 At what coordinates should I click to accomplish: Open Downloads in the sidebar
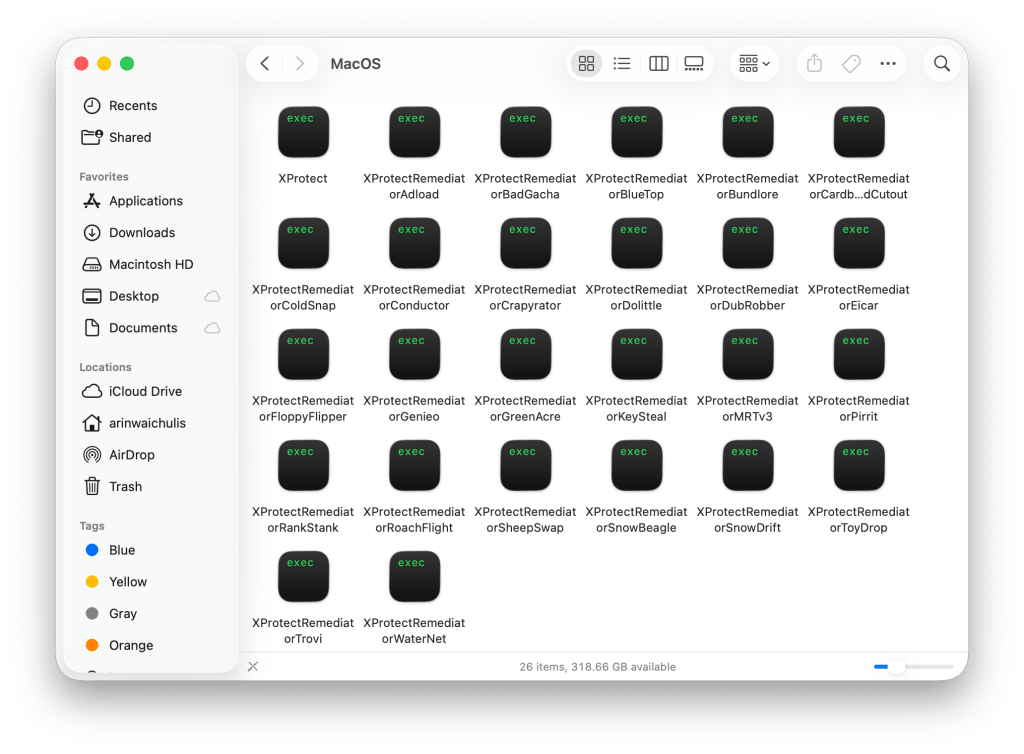click(141, 233)
